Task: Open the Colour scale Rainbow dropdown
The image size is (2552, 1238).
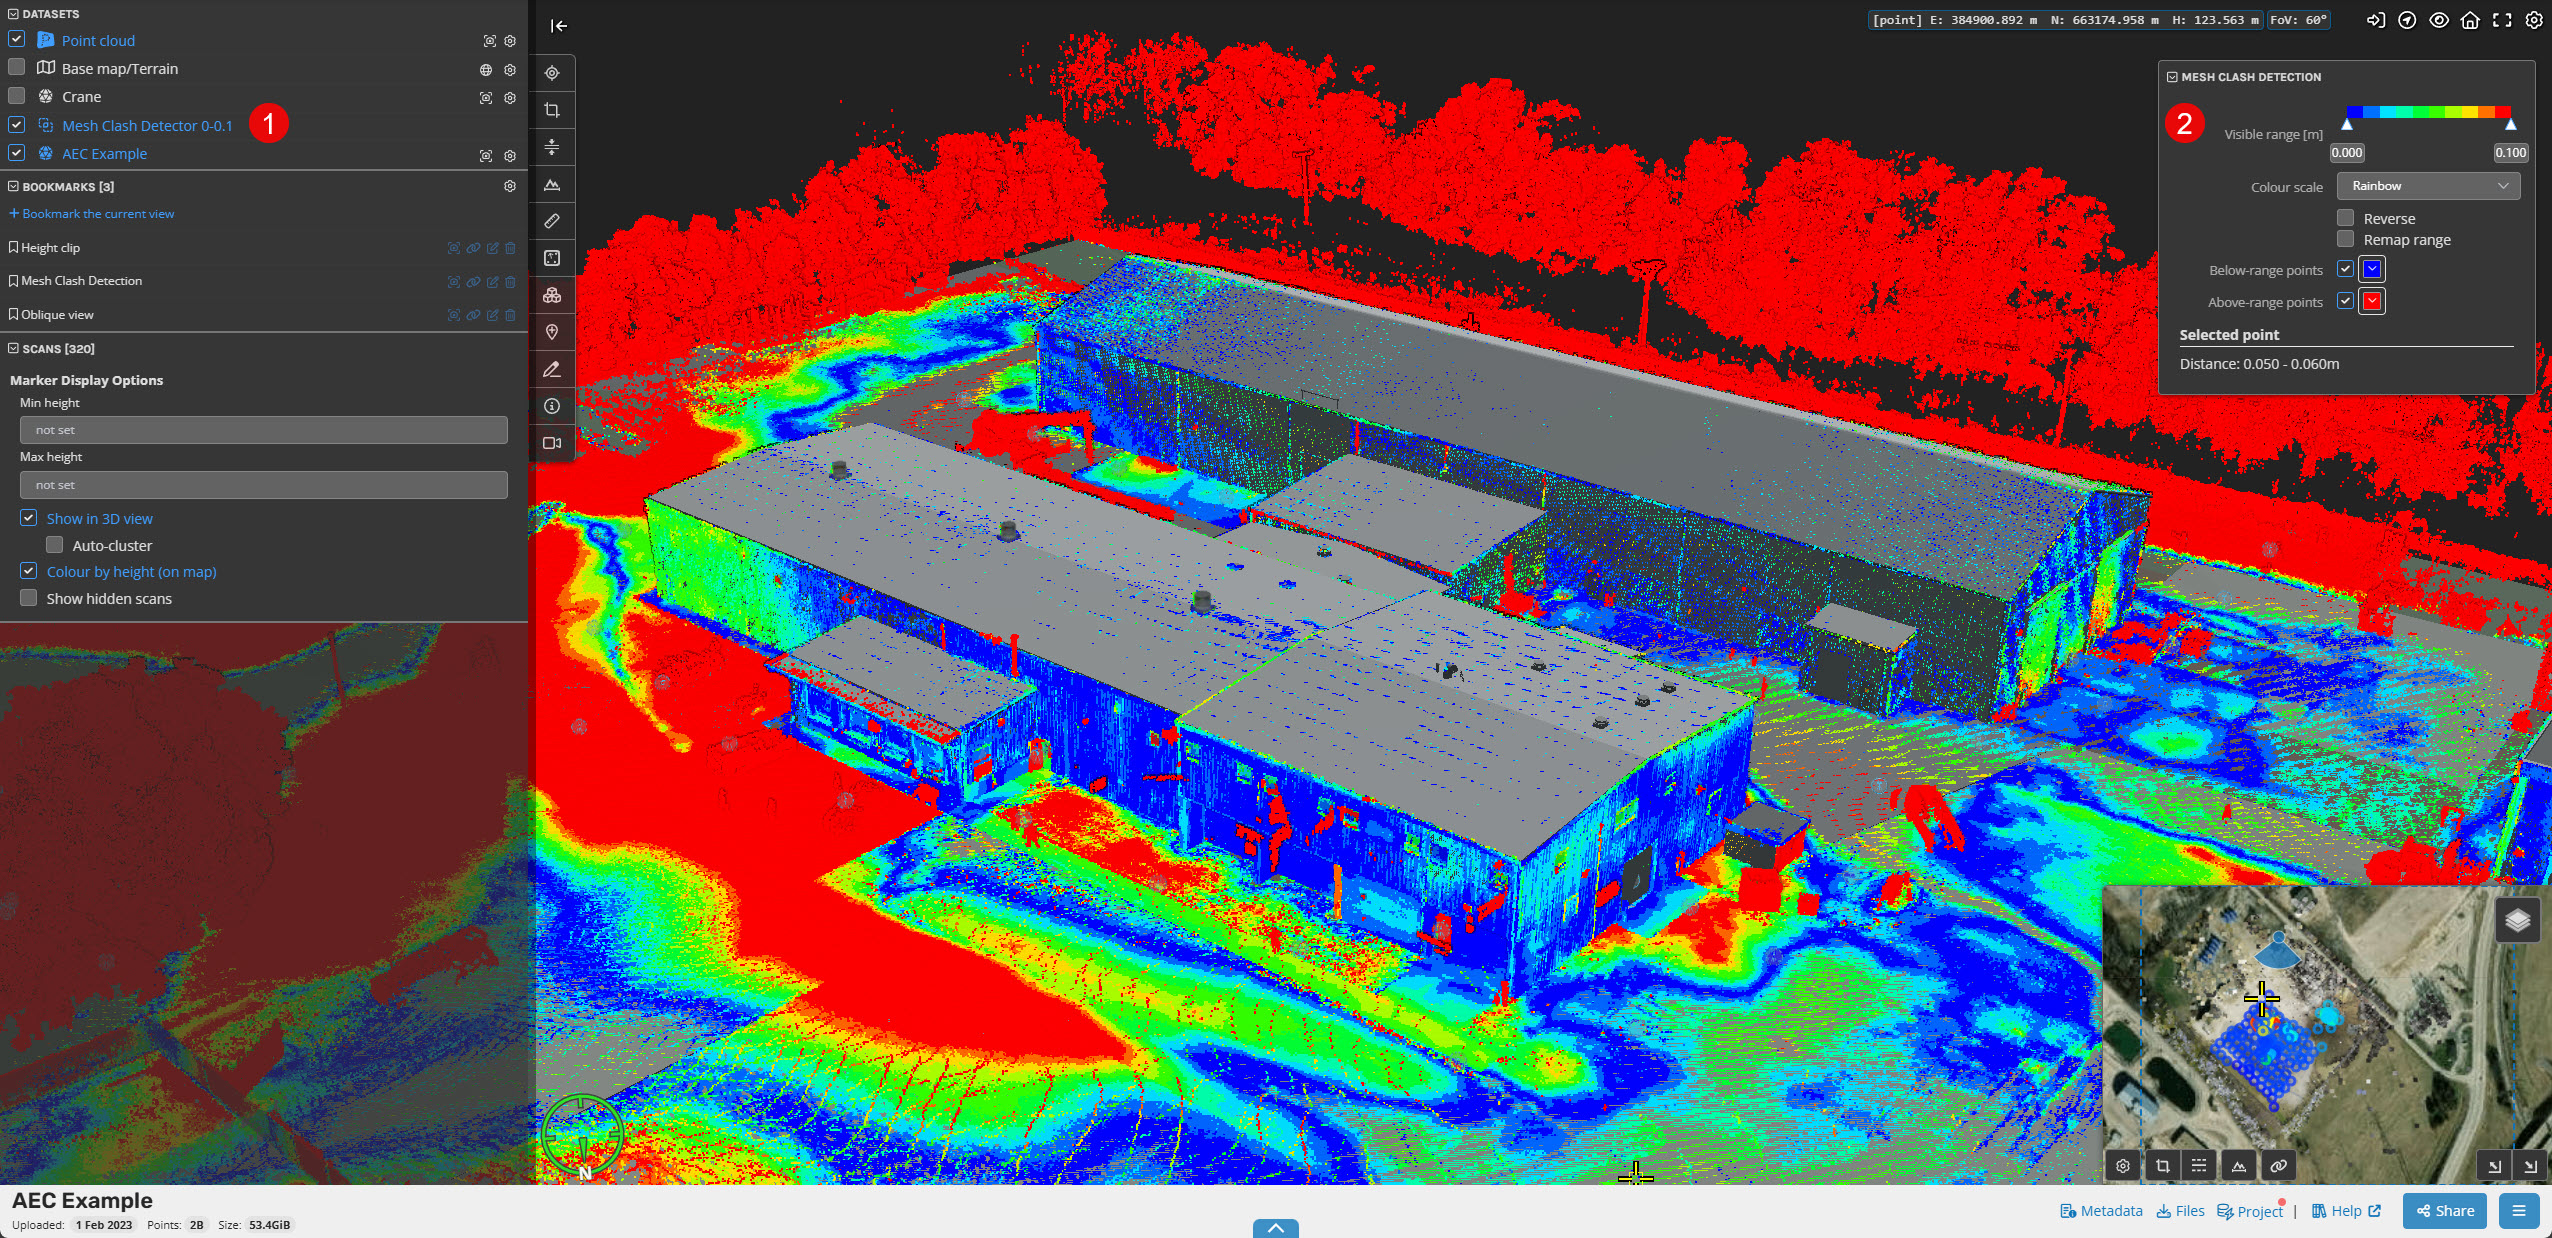Action: [2428, 186]
